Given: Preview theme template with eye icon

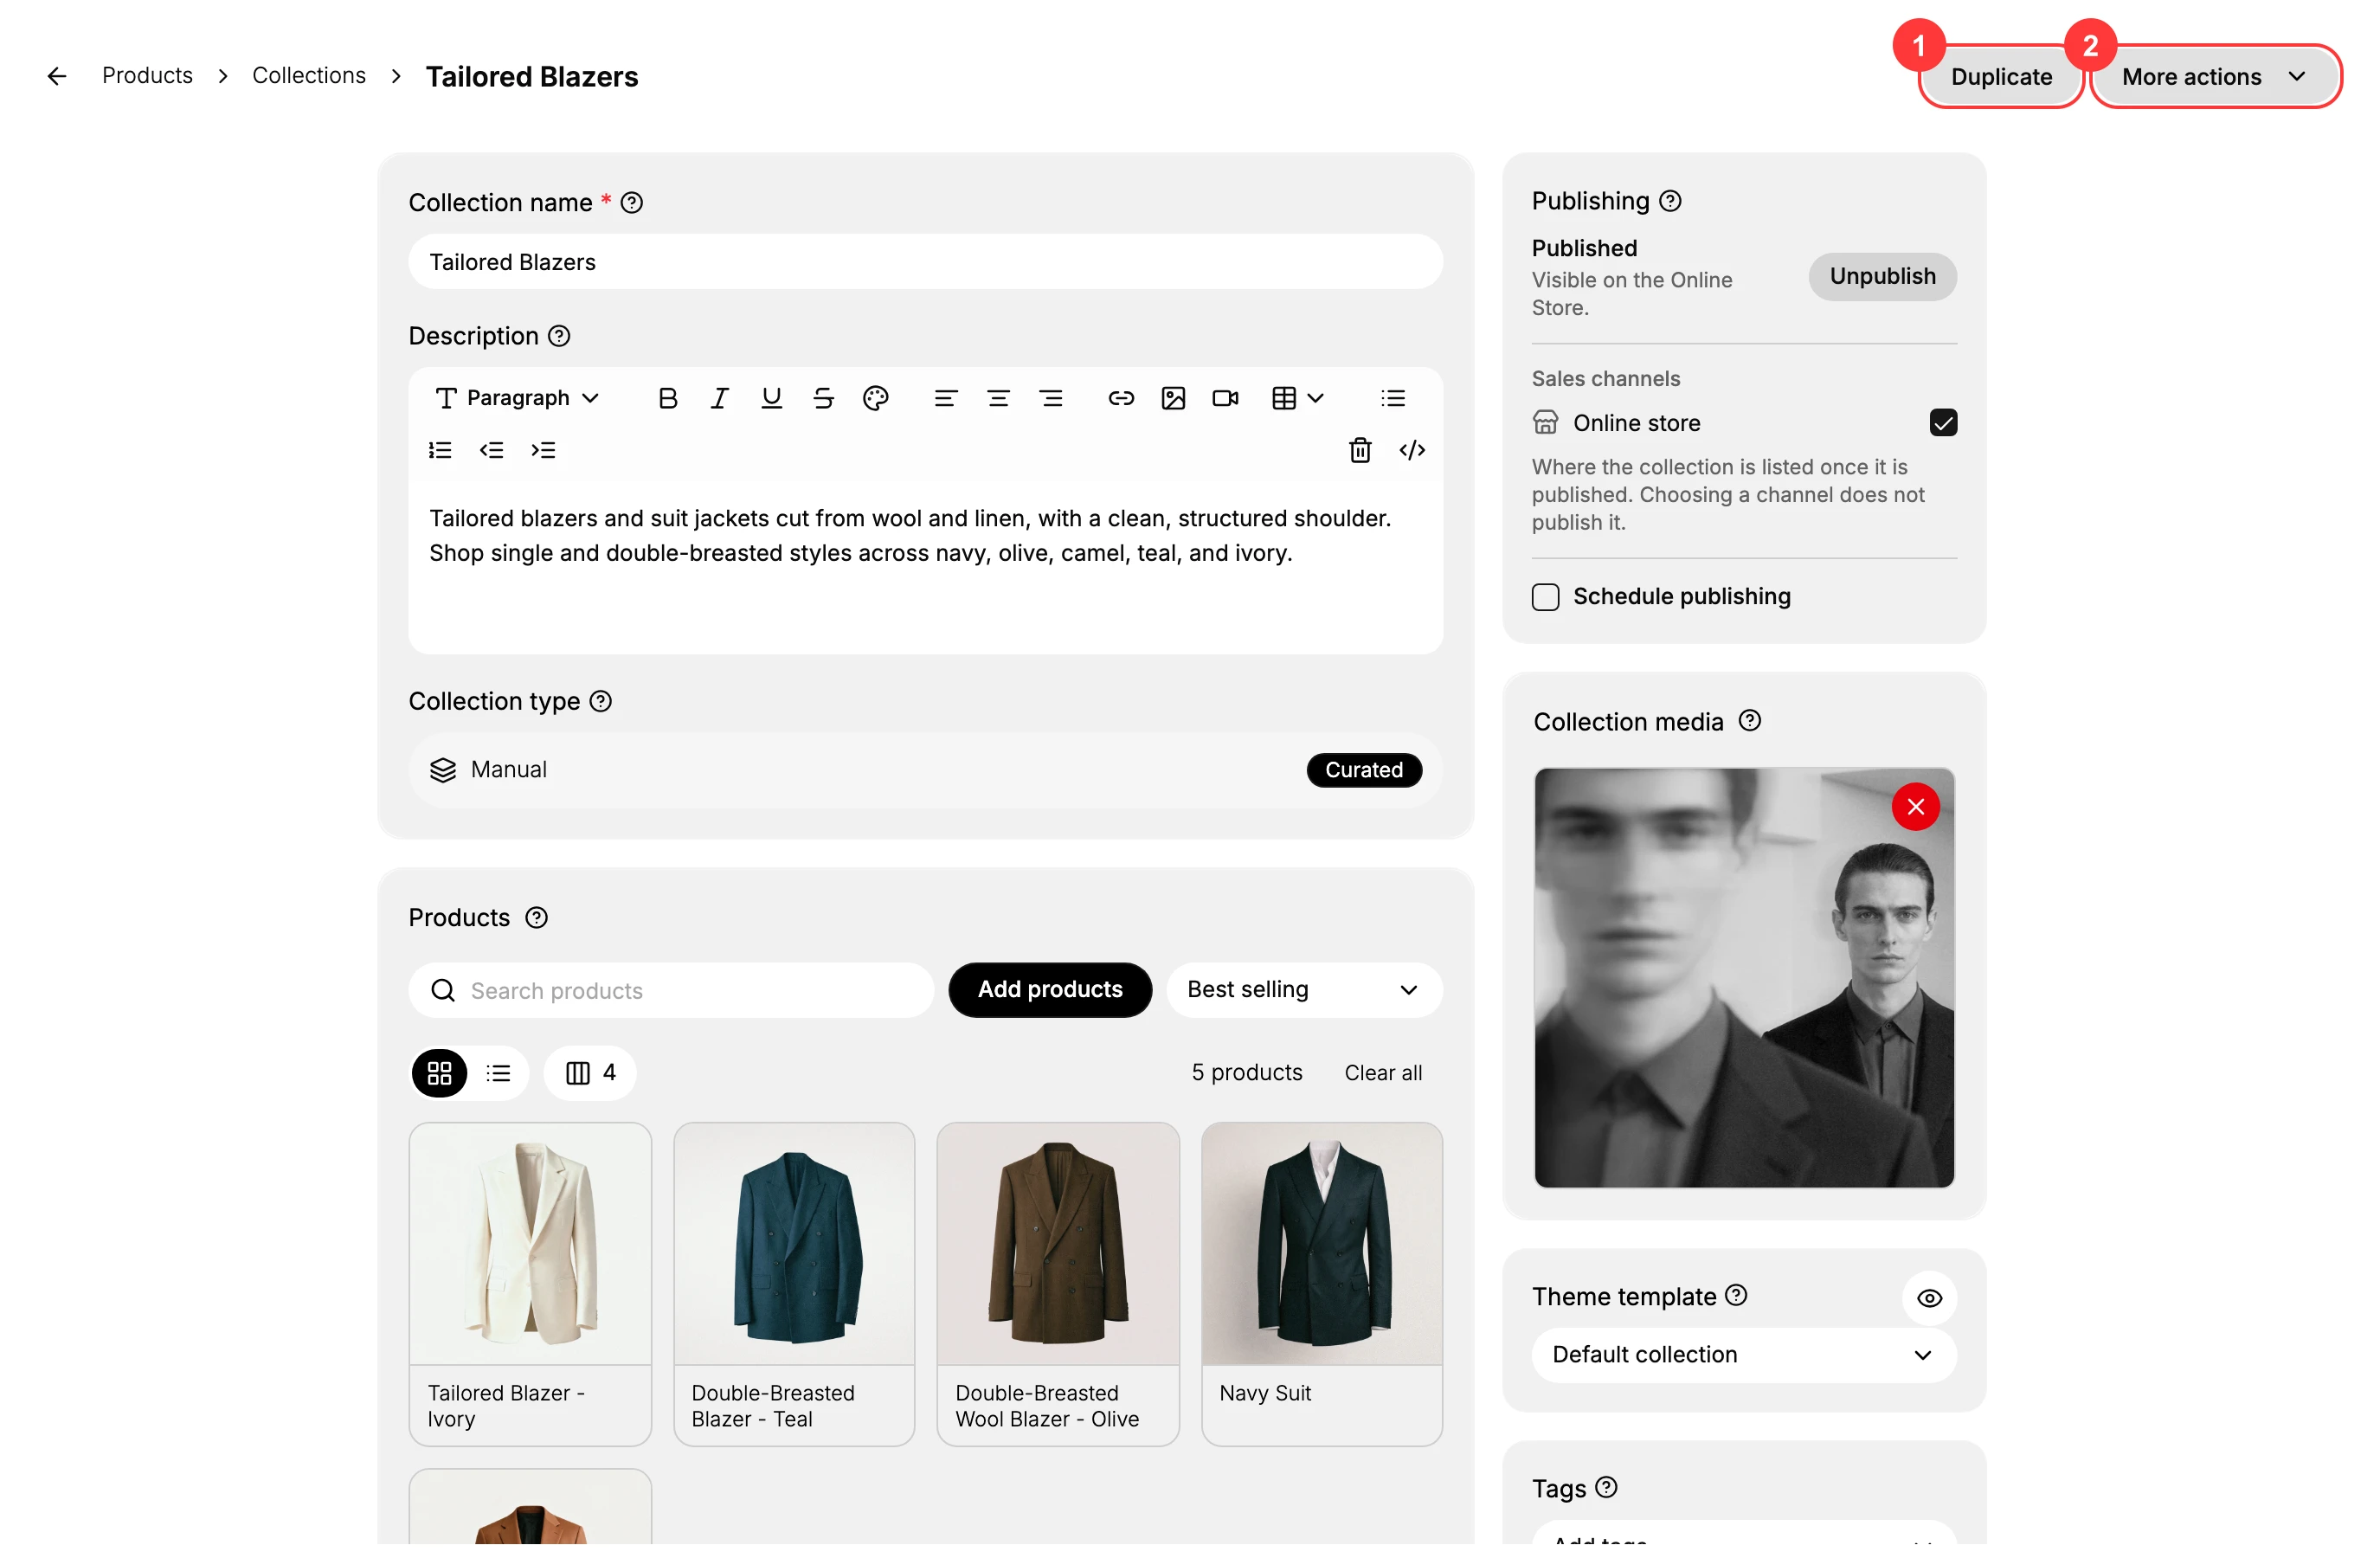Looking at the screenshot, I should pyautogui.click(x=1929, y=1298).
